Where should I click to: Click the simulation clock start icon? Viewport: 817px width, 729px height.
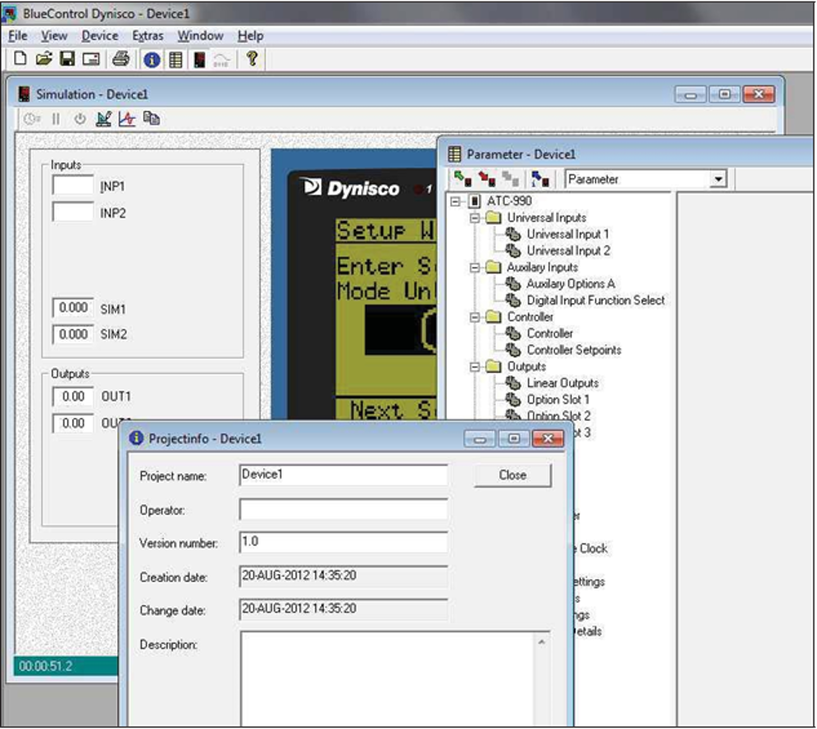tap(32, 119)
